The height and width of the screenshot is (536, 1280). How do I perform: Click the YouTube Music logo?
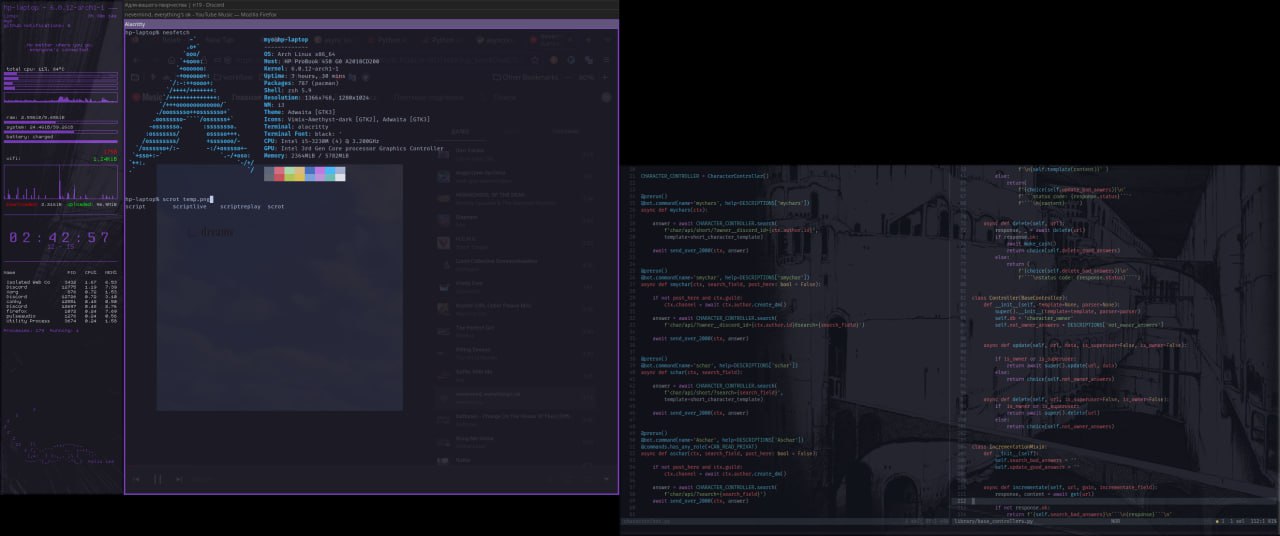(150, 97)
